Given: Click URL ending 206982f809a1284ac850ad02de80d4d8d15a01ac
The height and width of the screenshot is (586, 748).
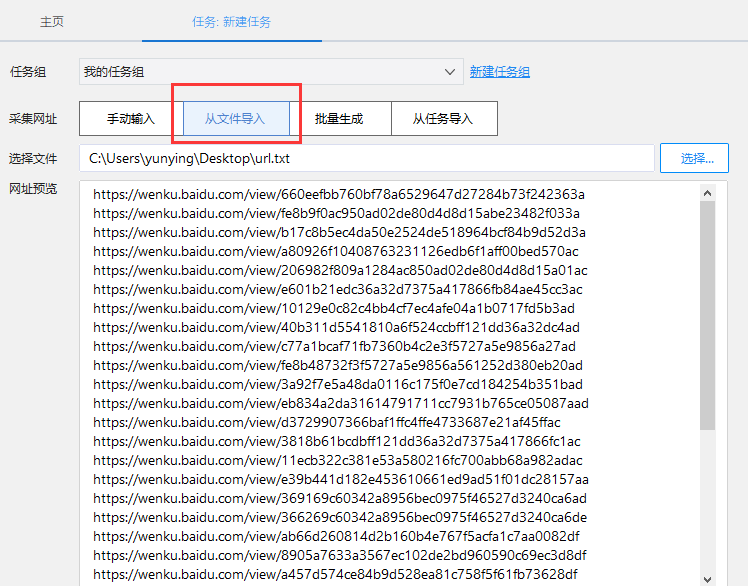Looking at the screenshot, I should [x=340, y=271].
